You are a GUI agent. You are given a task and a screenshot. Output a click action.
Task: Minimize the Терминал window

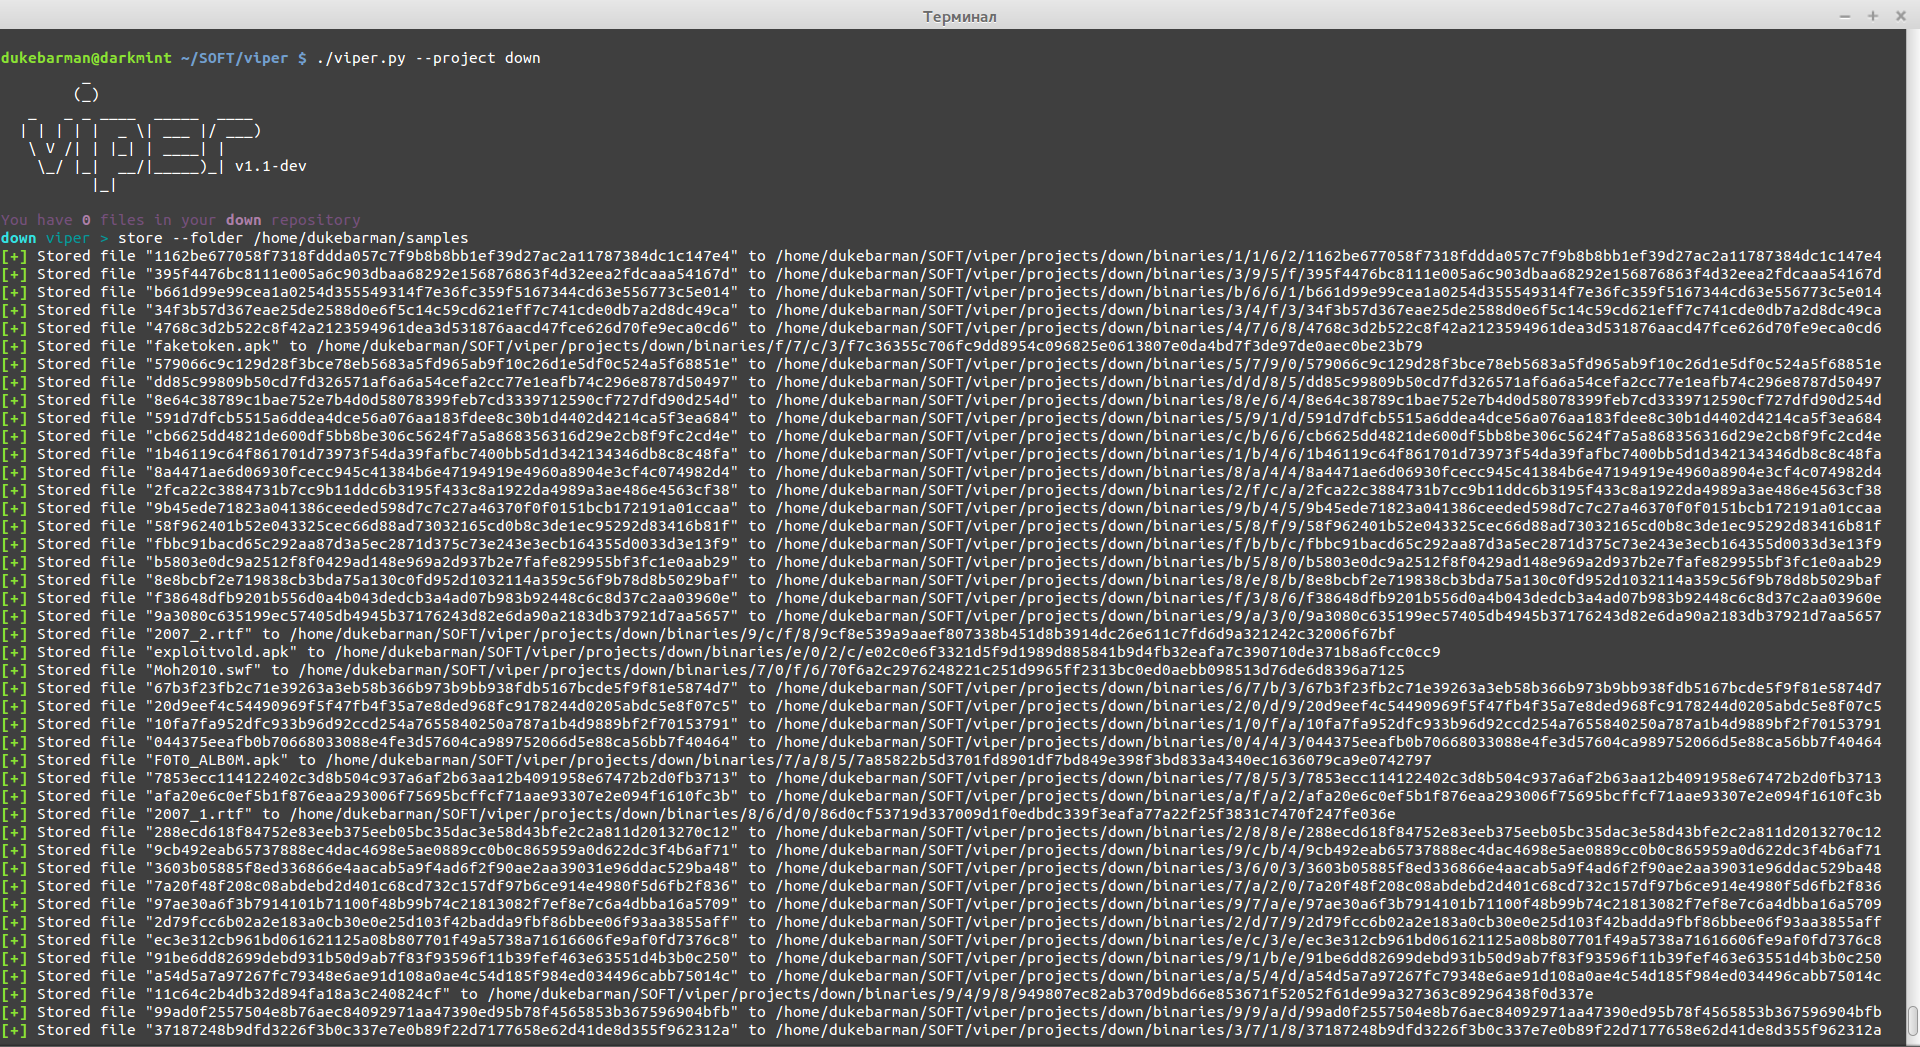[1844, 16]
